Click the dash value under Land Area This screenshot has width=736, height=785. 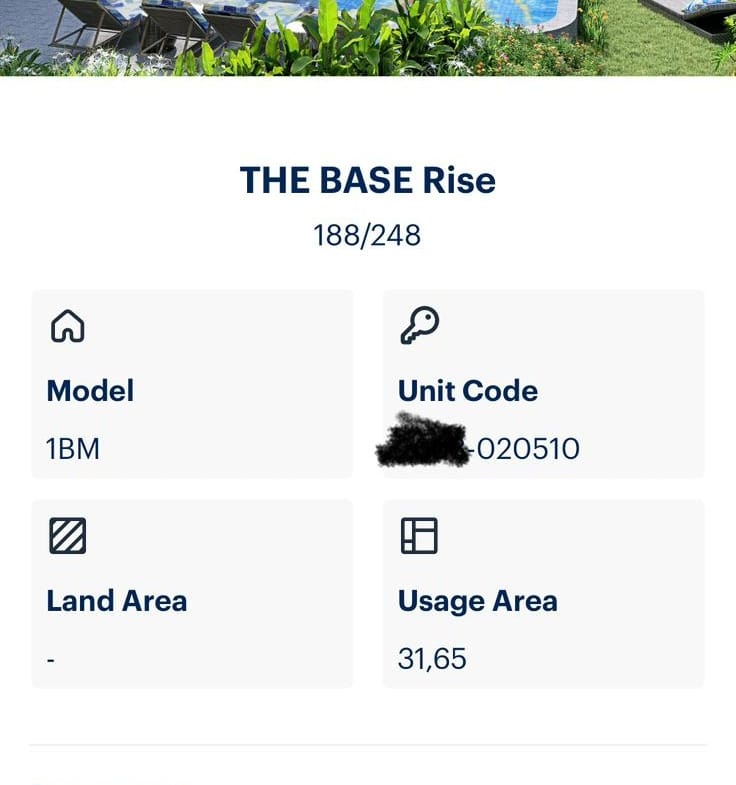point(51,660)
